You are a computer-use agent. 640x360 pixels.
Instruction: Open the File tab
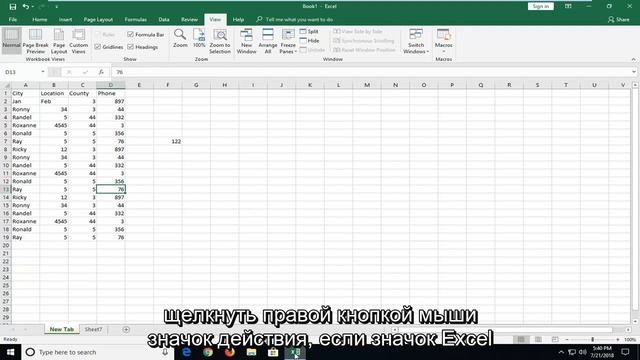click(x=13, y=19)
